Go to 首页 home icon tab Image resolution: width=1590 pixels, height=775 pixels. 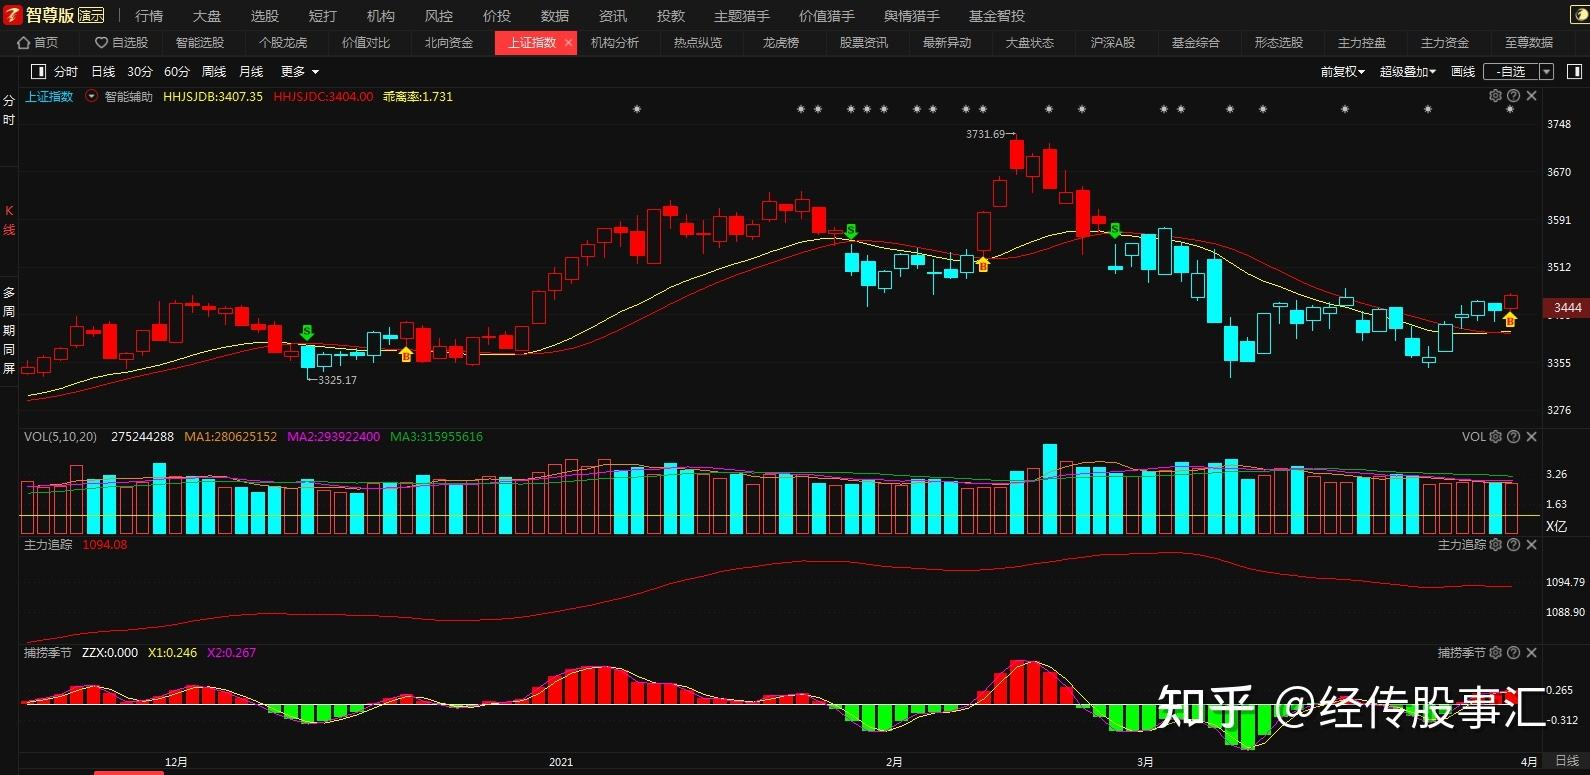[x=38, y=43]
